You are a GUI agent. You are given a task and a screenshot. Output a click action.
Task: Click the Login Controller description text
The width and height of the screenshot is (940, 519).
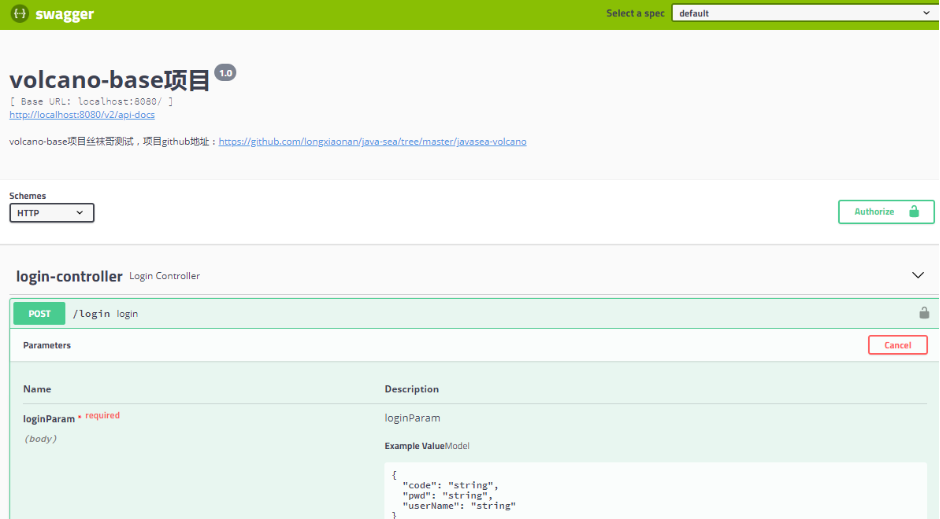click(x=164, y=276)
